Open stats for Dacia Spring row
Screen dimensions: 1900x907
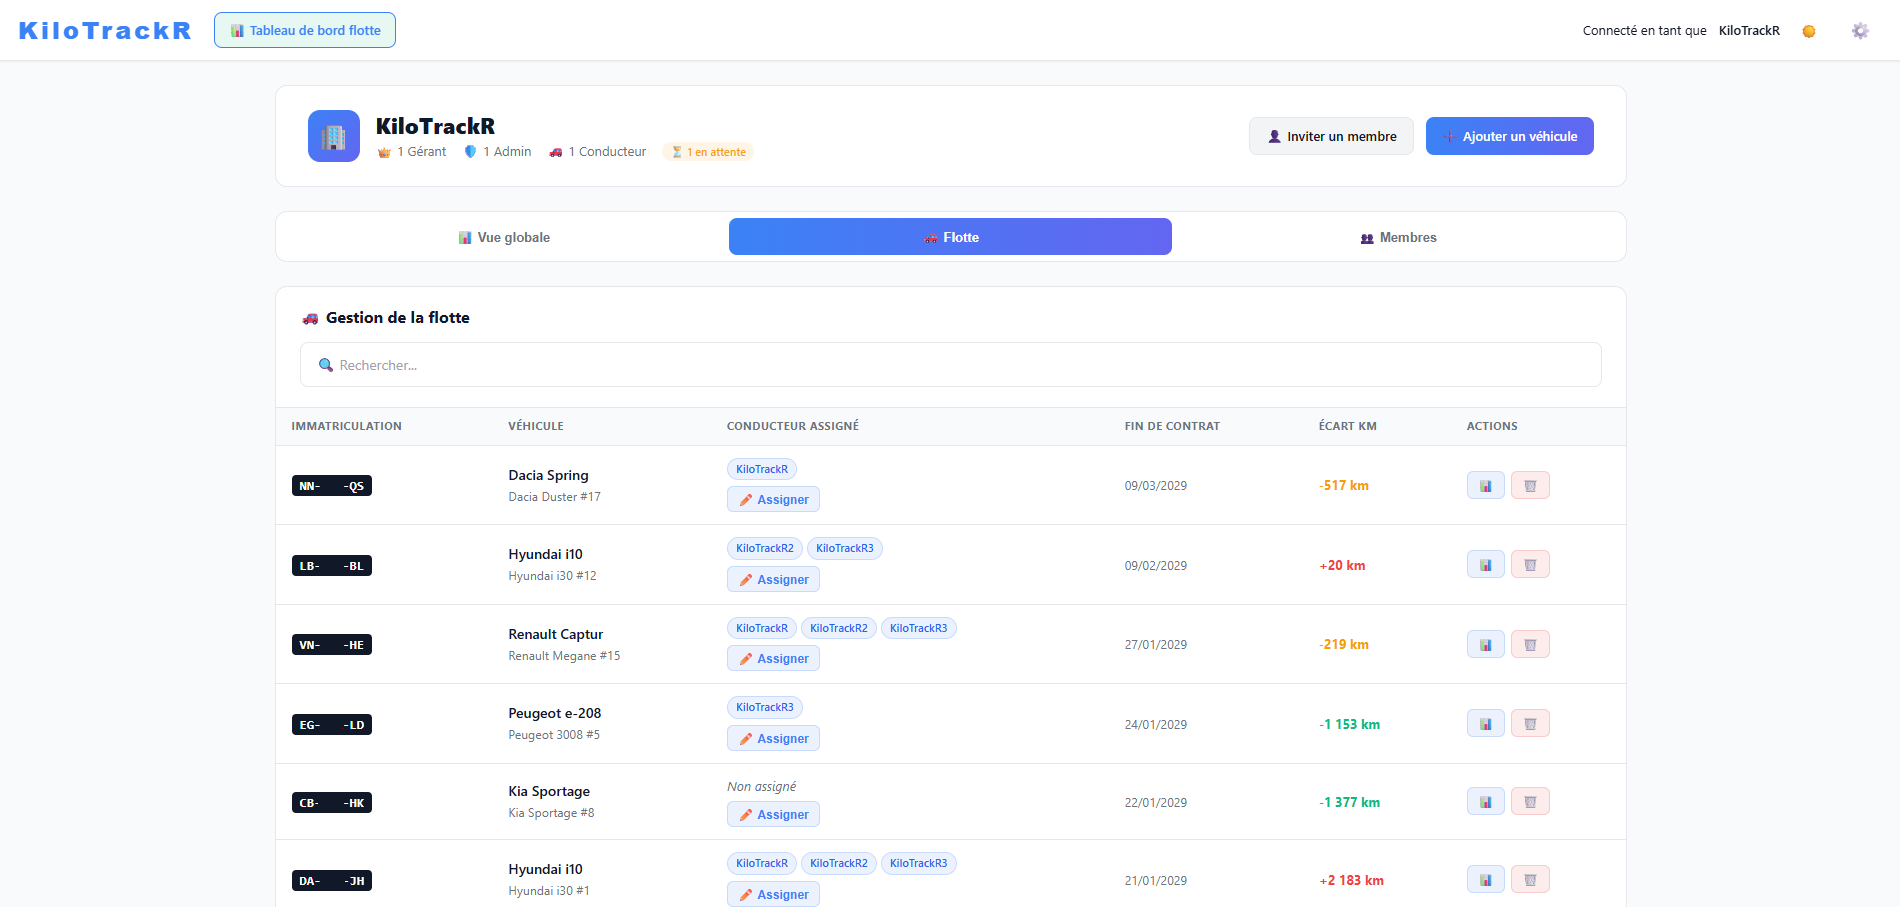(x=1485, y=485)
